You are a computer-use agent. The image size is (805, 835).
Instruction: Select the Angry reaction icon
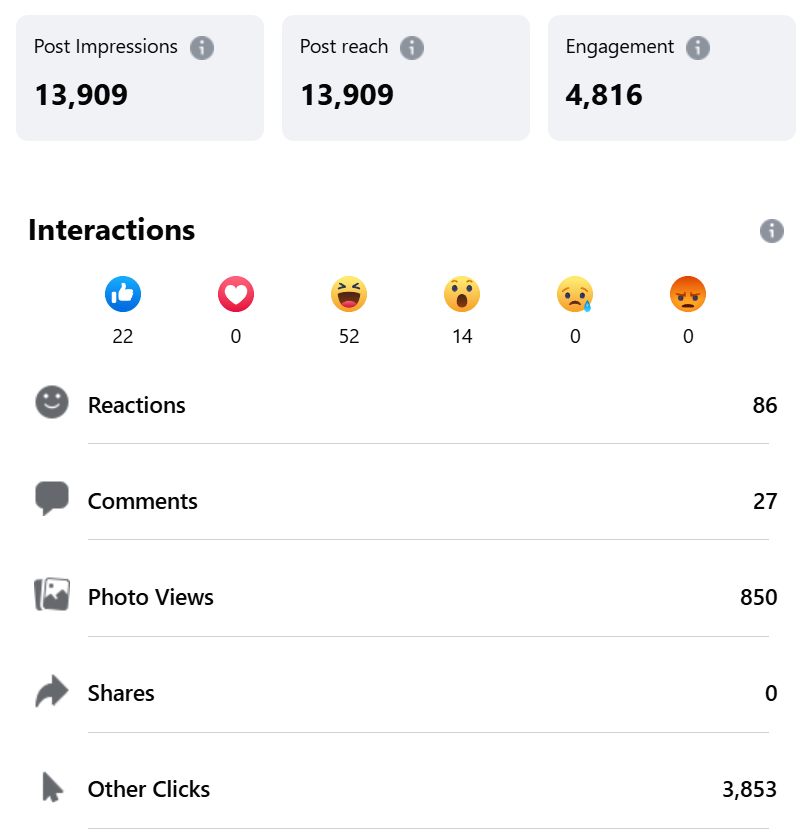(688, 294)
